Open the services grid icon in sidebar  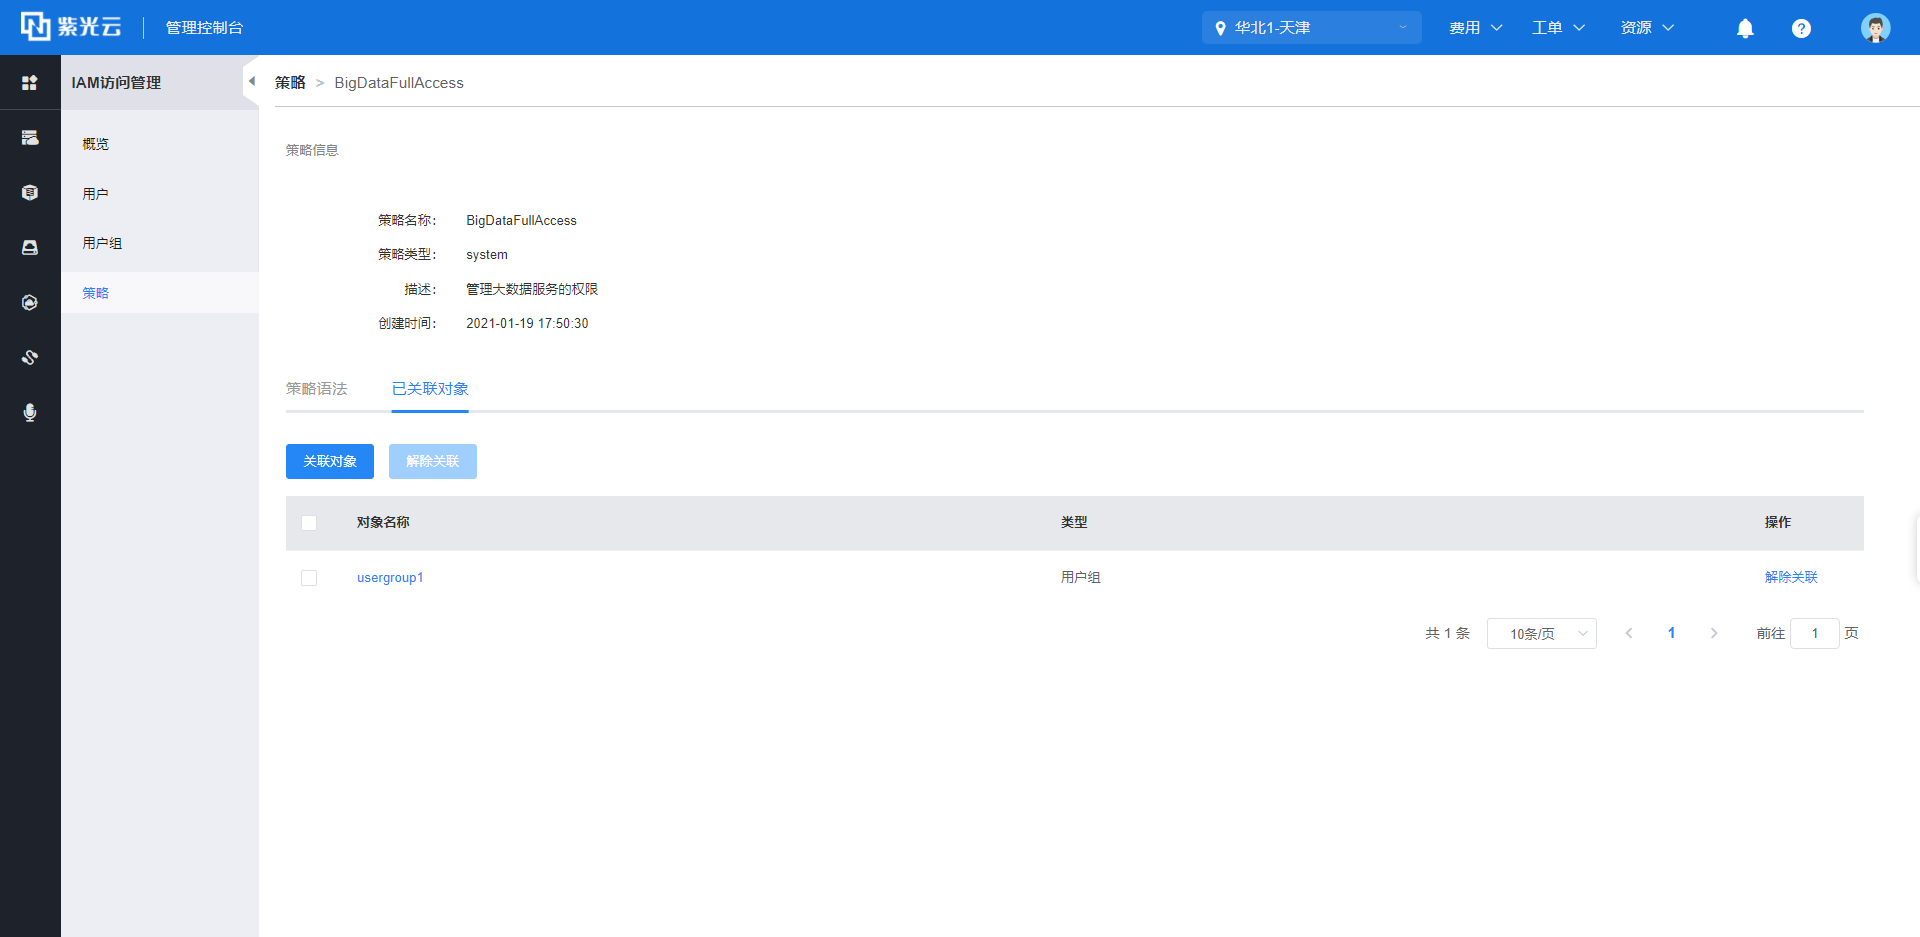pos(30,83)
